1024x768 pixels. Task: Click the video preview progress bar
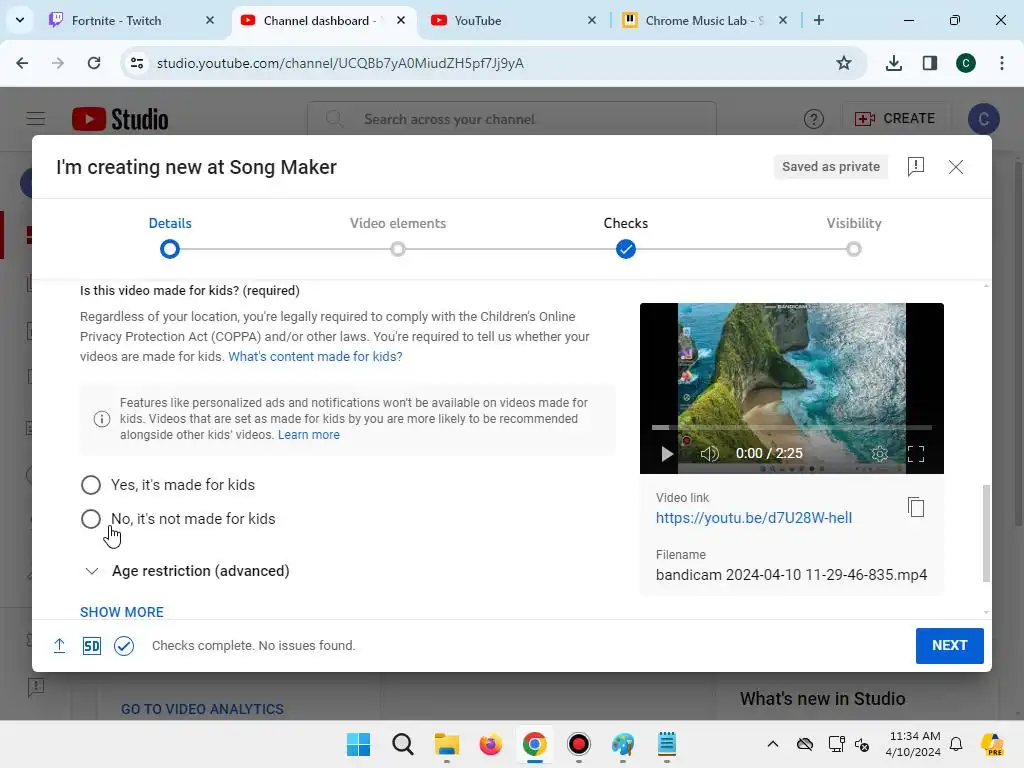point(792,428)
